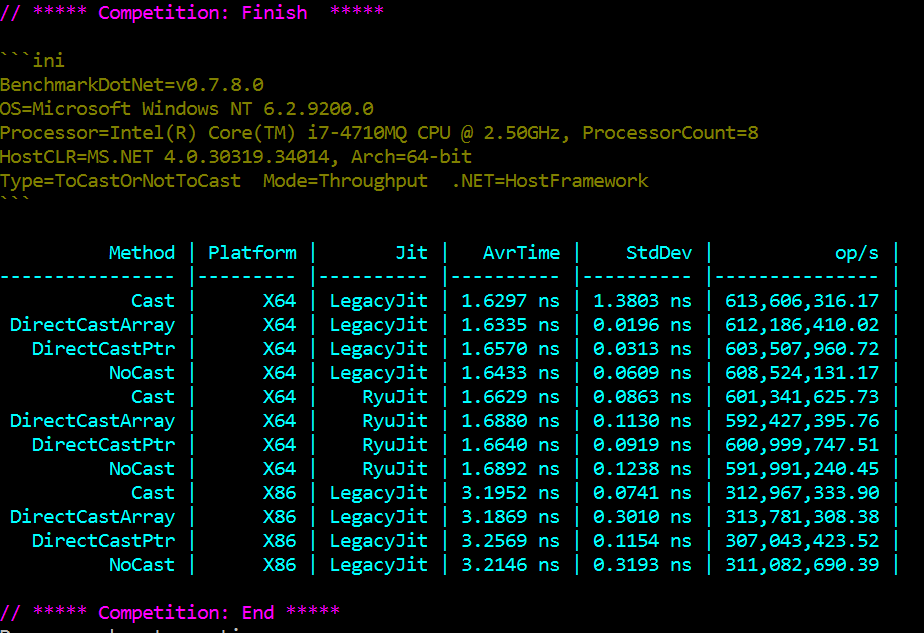Click the 613,606,316.17 op/s value
The width and height of the screenshot is (924, 633).
pos(805,301)
